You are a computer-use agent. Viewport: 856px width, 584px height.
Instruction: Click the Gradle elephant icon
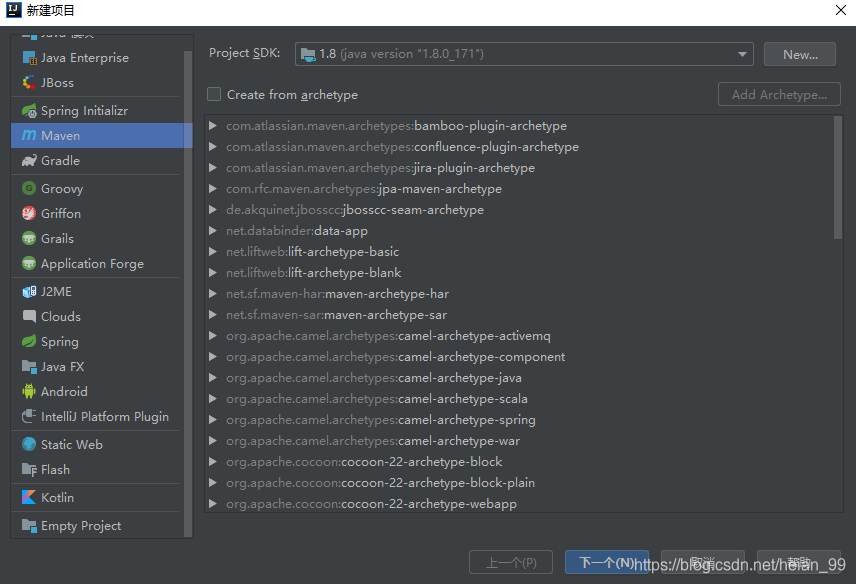click(29, 160)
